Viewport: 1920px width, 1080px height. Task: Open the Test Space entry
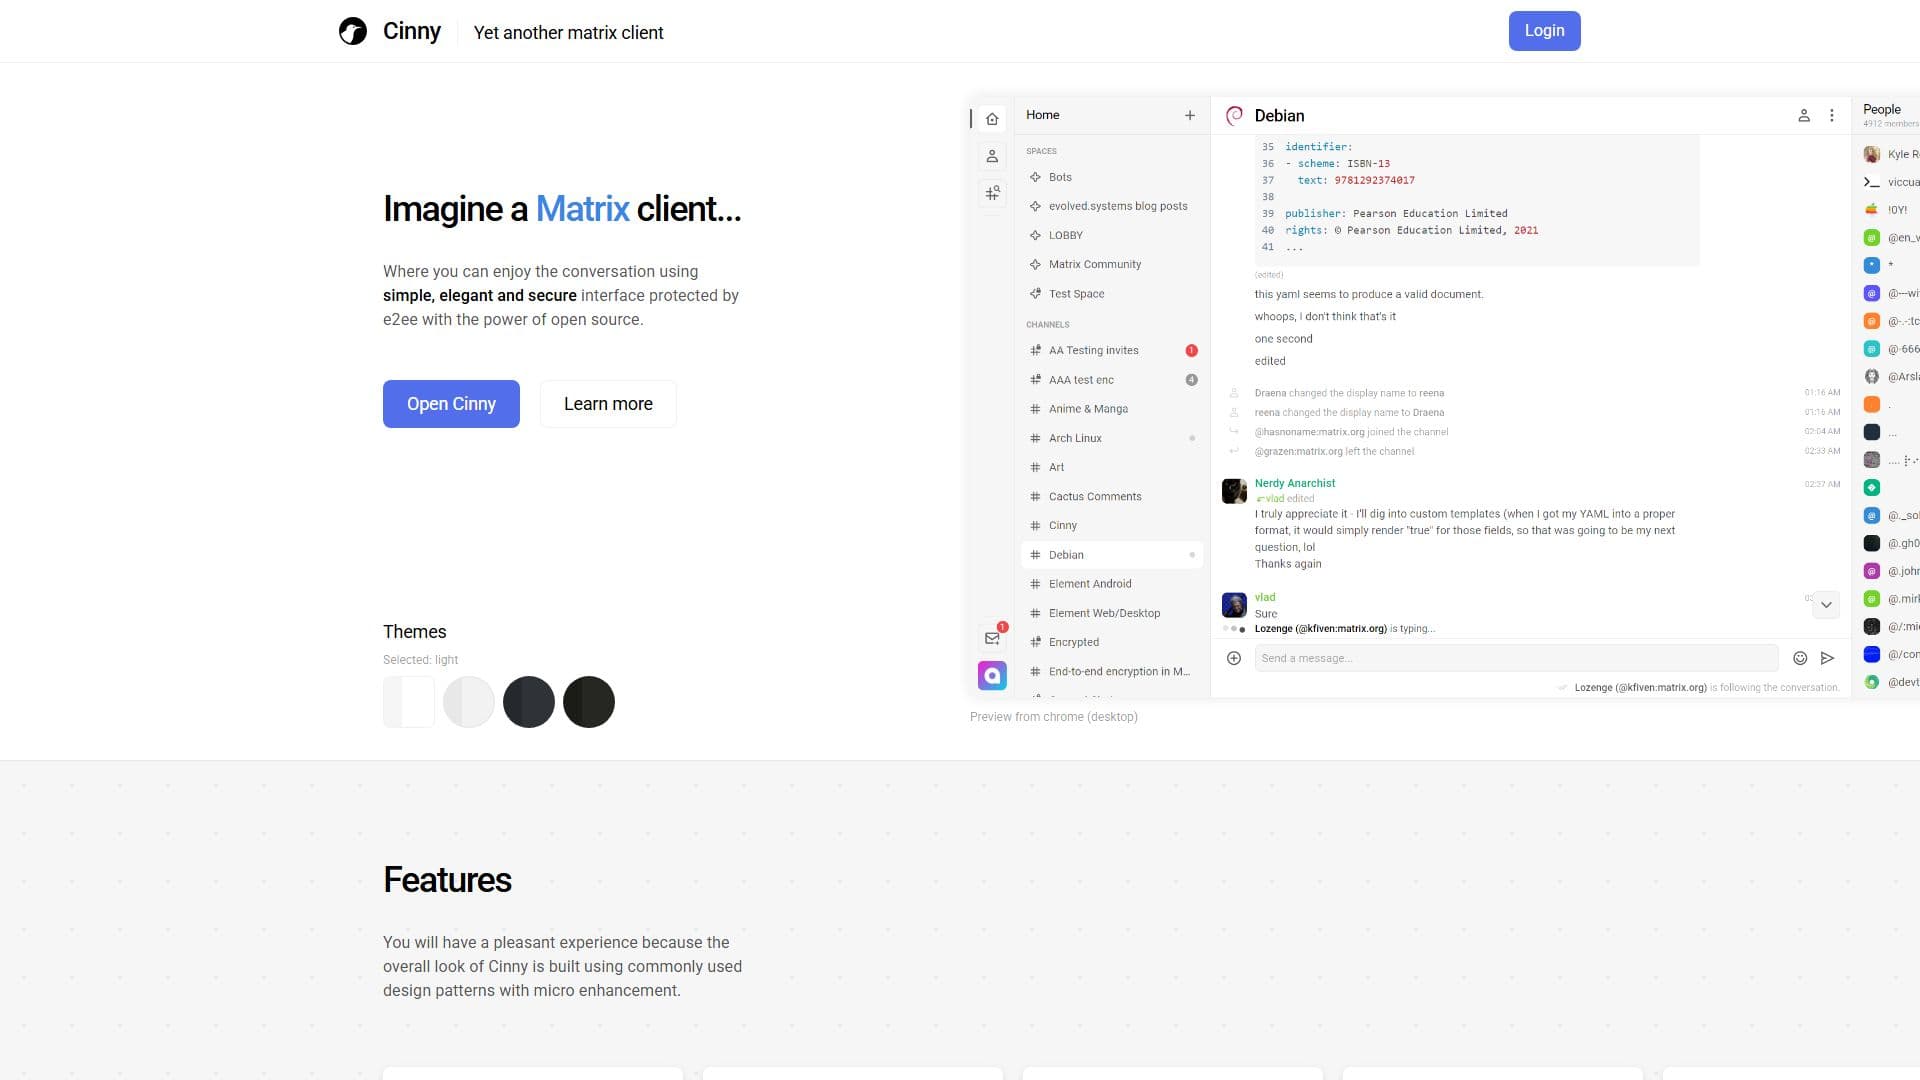pos(1112,294)
